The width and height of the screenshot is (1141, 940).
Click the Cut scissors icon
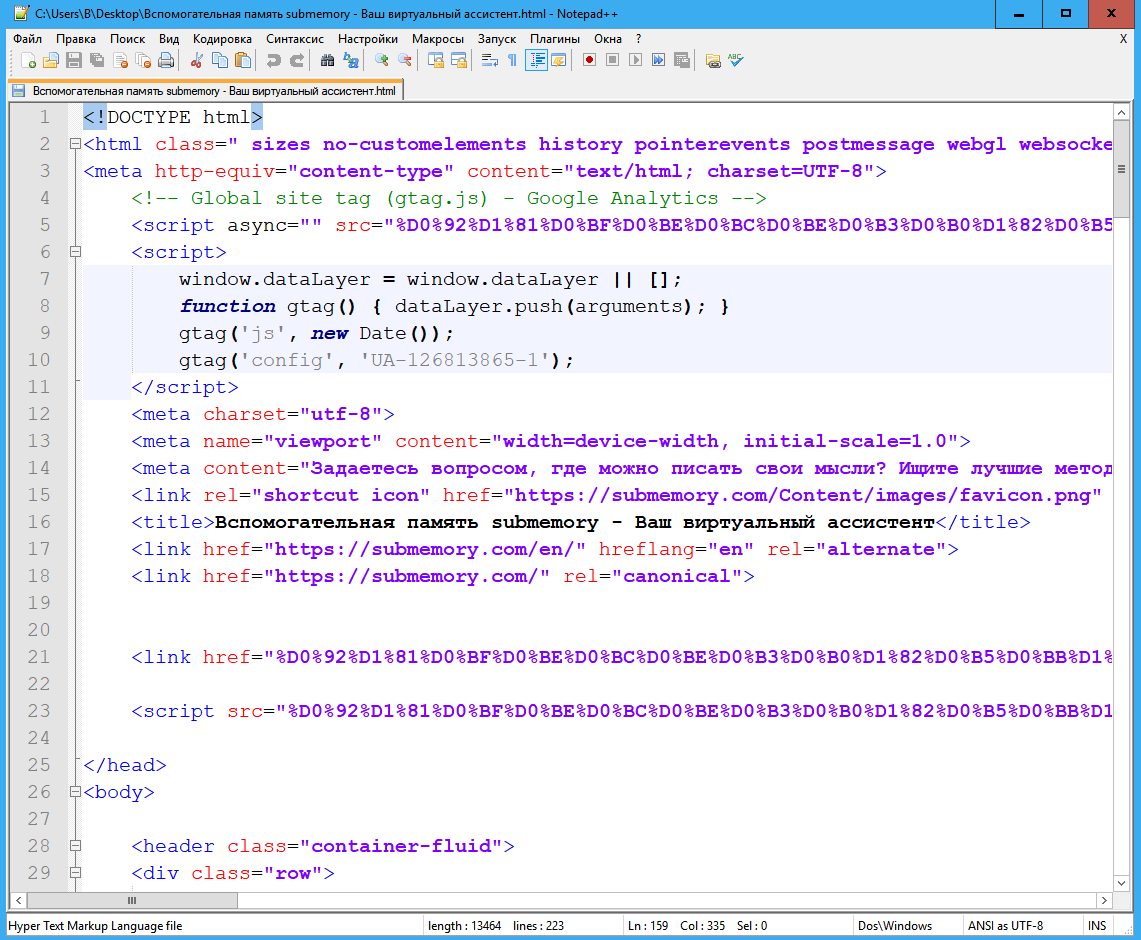(x=197, y=61)
